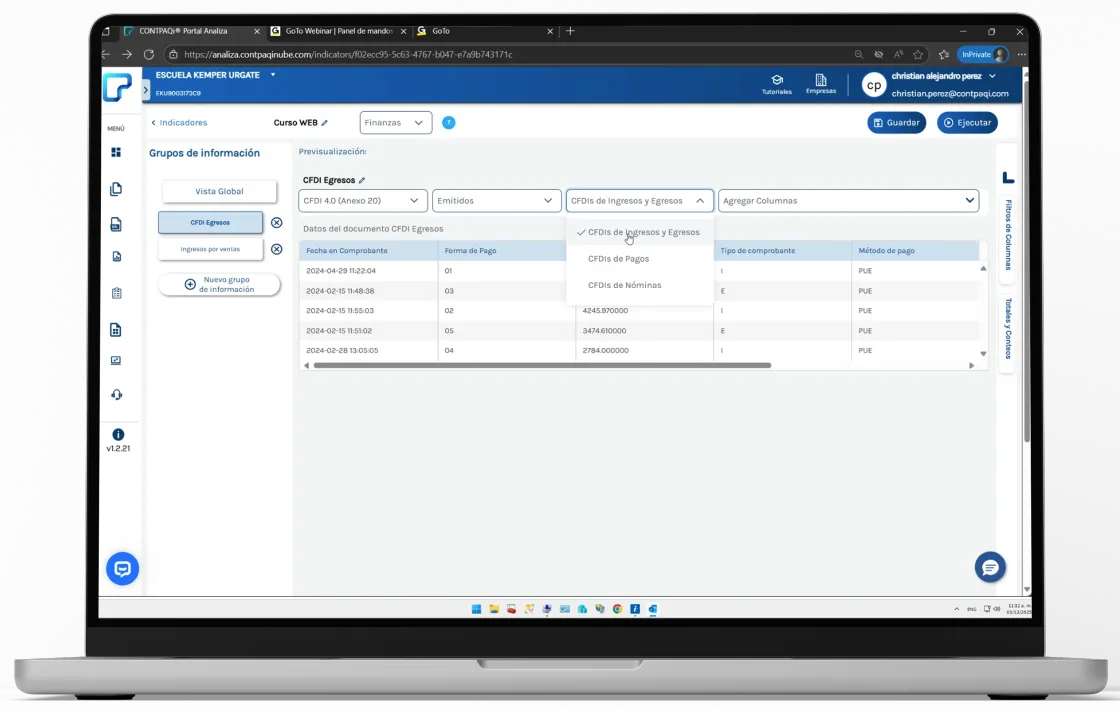Add page to favorites star icon
Viewport: 1120px width, 713px height.
click(x=918, y=54)
